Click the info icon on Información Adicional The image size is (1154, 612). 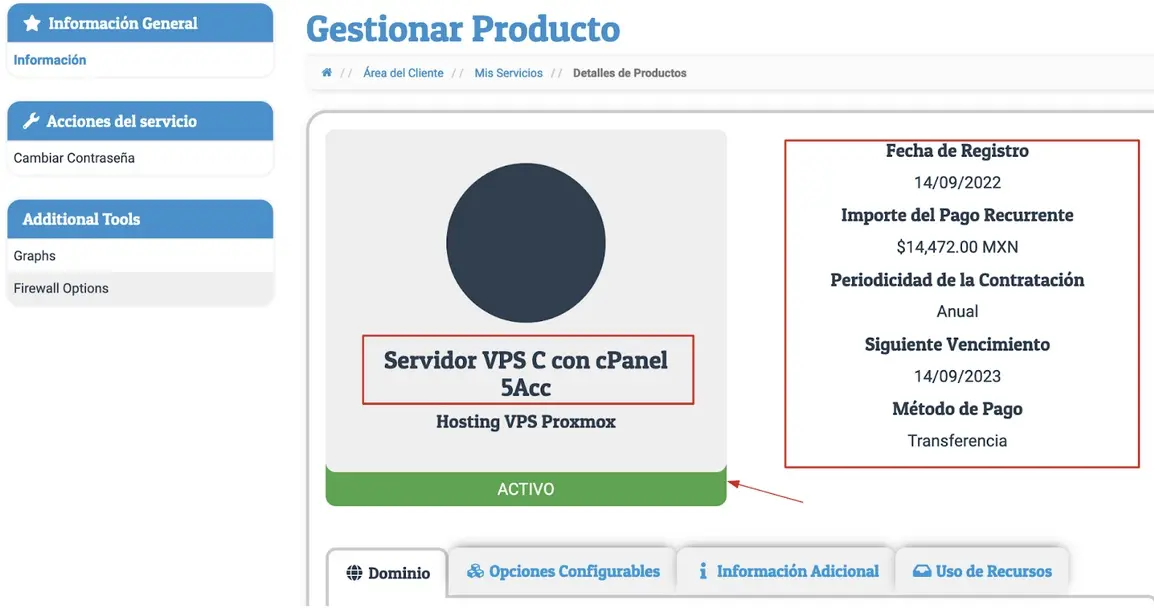pyautogui.click(x=703, y=571)
